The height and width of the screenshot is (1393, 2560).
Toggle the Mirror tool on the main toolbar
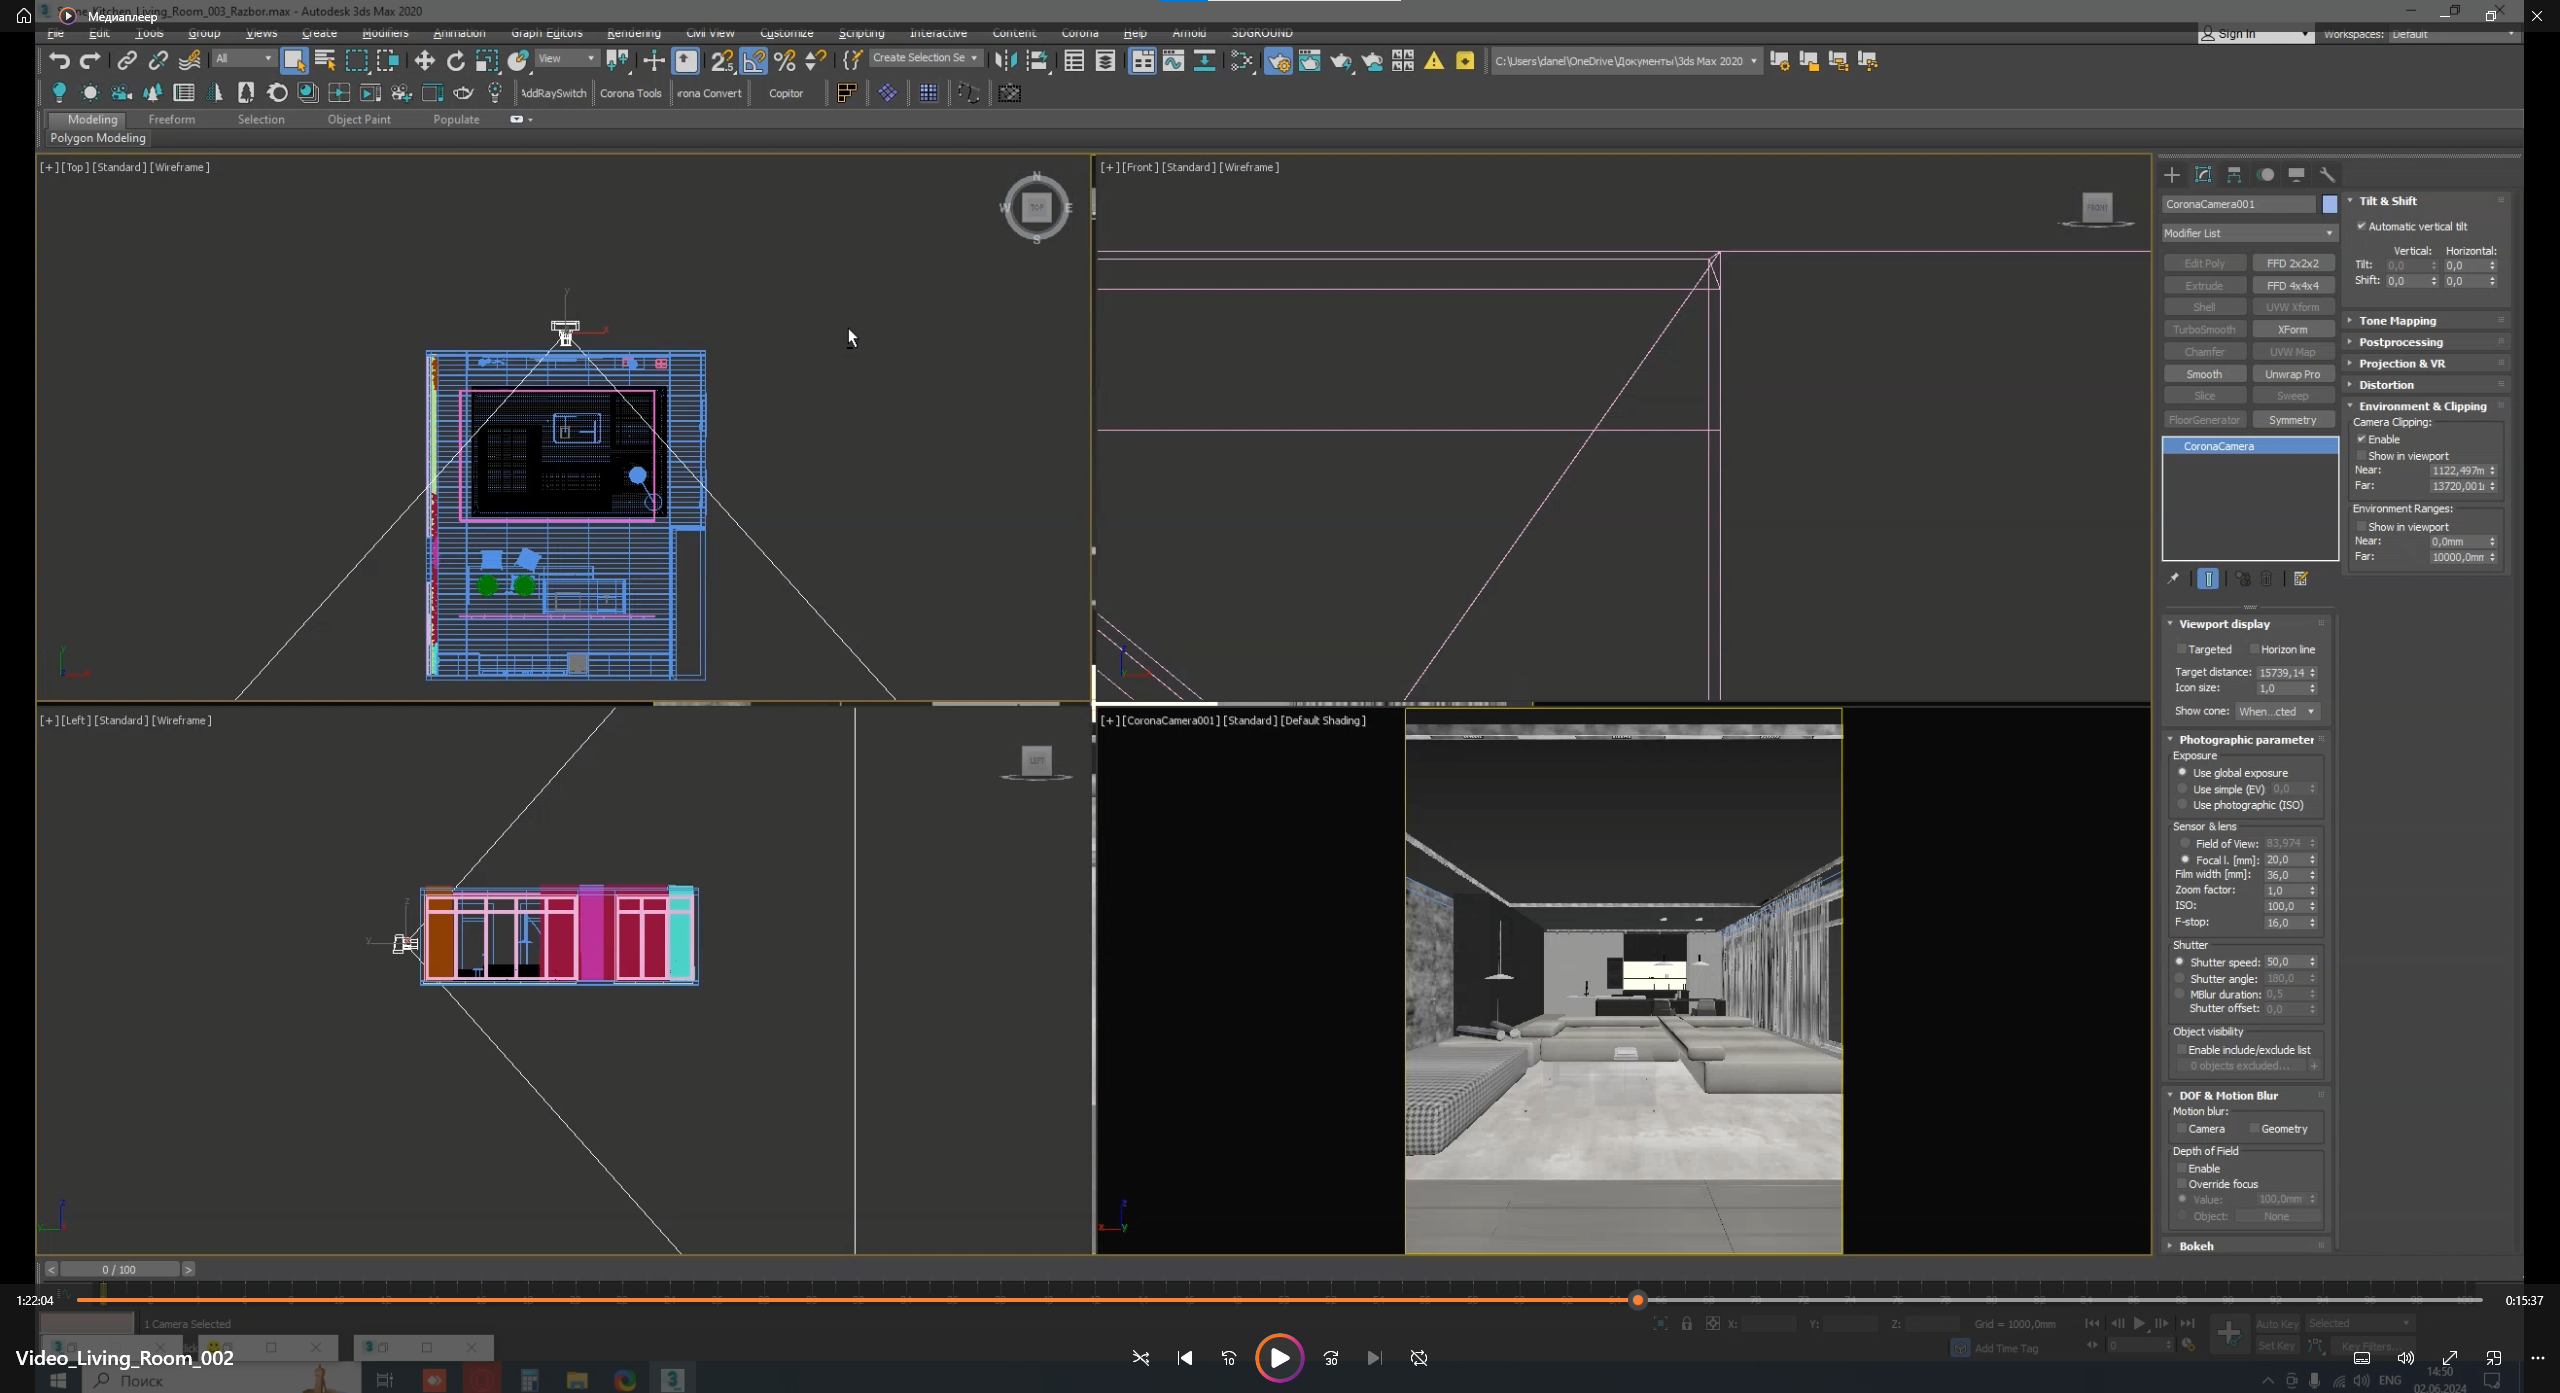click(x=1007, y=61)
